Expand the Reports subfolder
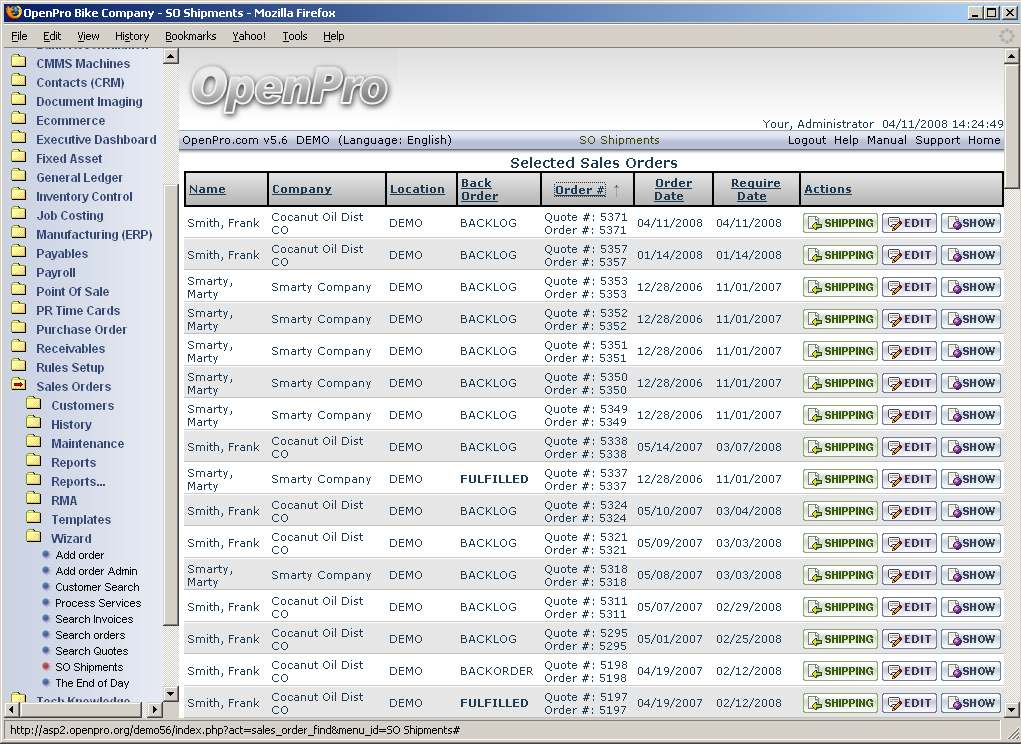This screenshot has width=1021, height=744. click(34, 462)
